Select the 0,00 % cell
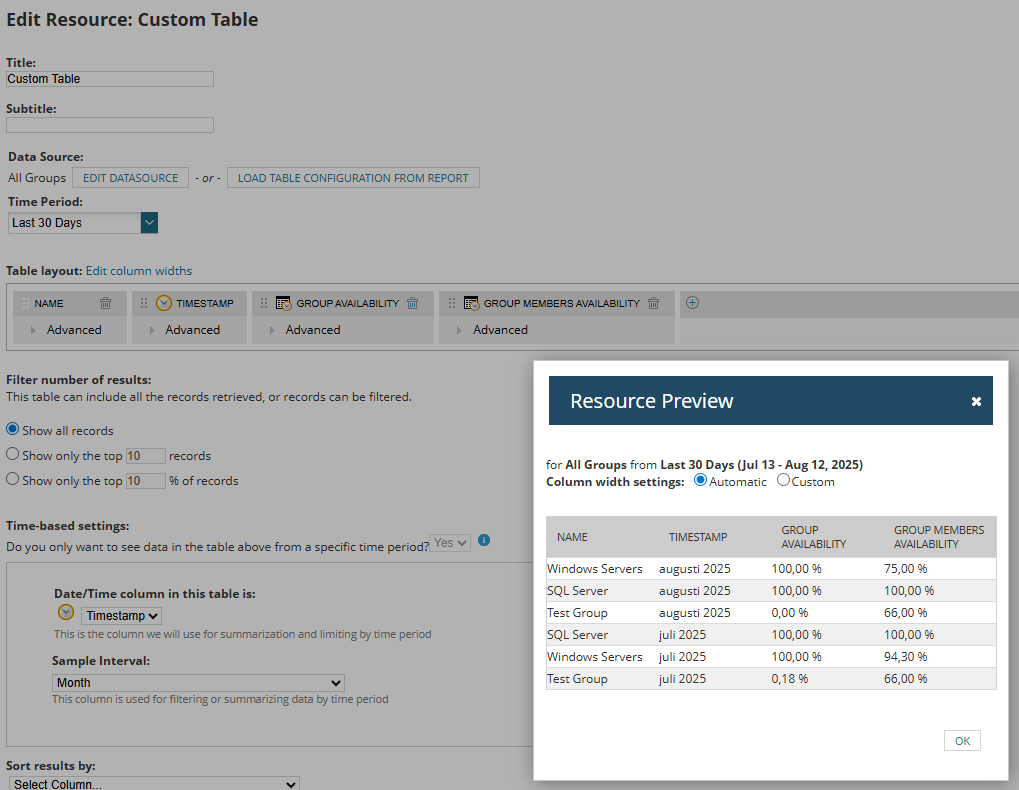The height and width of the screenshot is (790, 1019). [790, 613]
